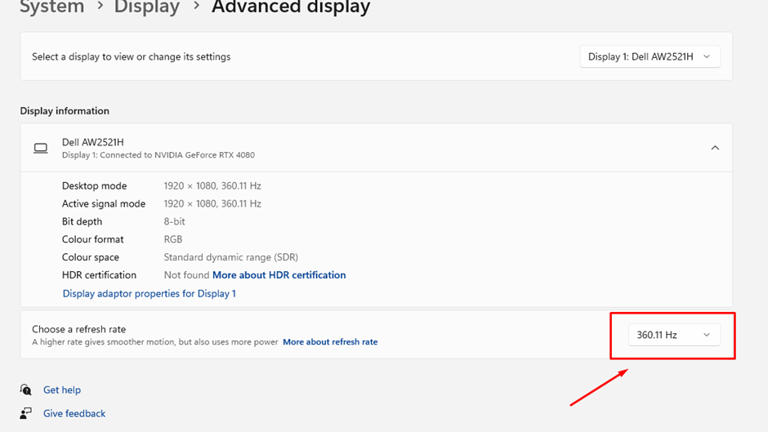Click the Display information heading
Image resolution: width=768 pixels, height=432 pixels.
[65, 111]
